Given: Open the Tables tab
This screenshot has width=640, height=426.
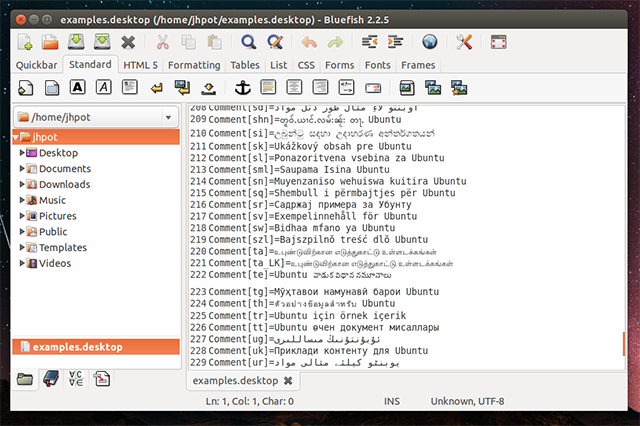Looking at the screenshot, I should (245, 65).
